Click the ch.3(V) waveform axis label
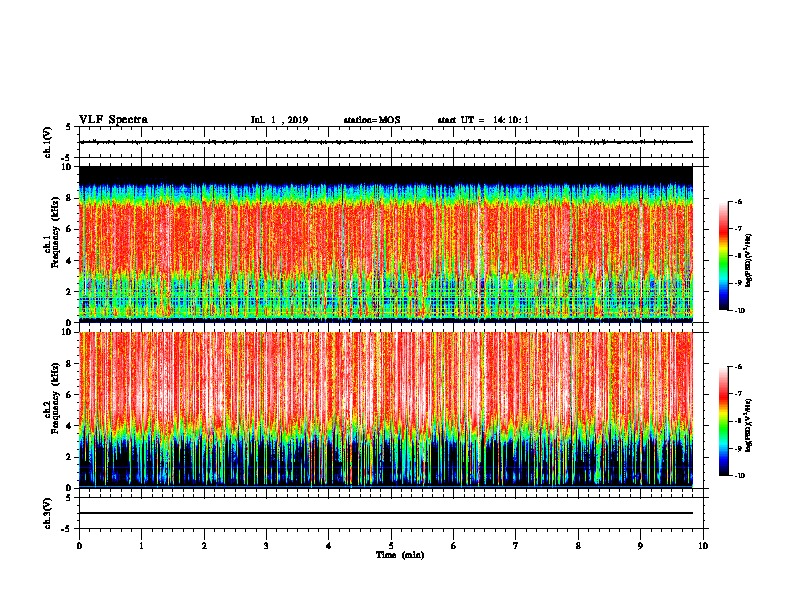 [x=47, y=513]
